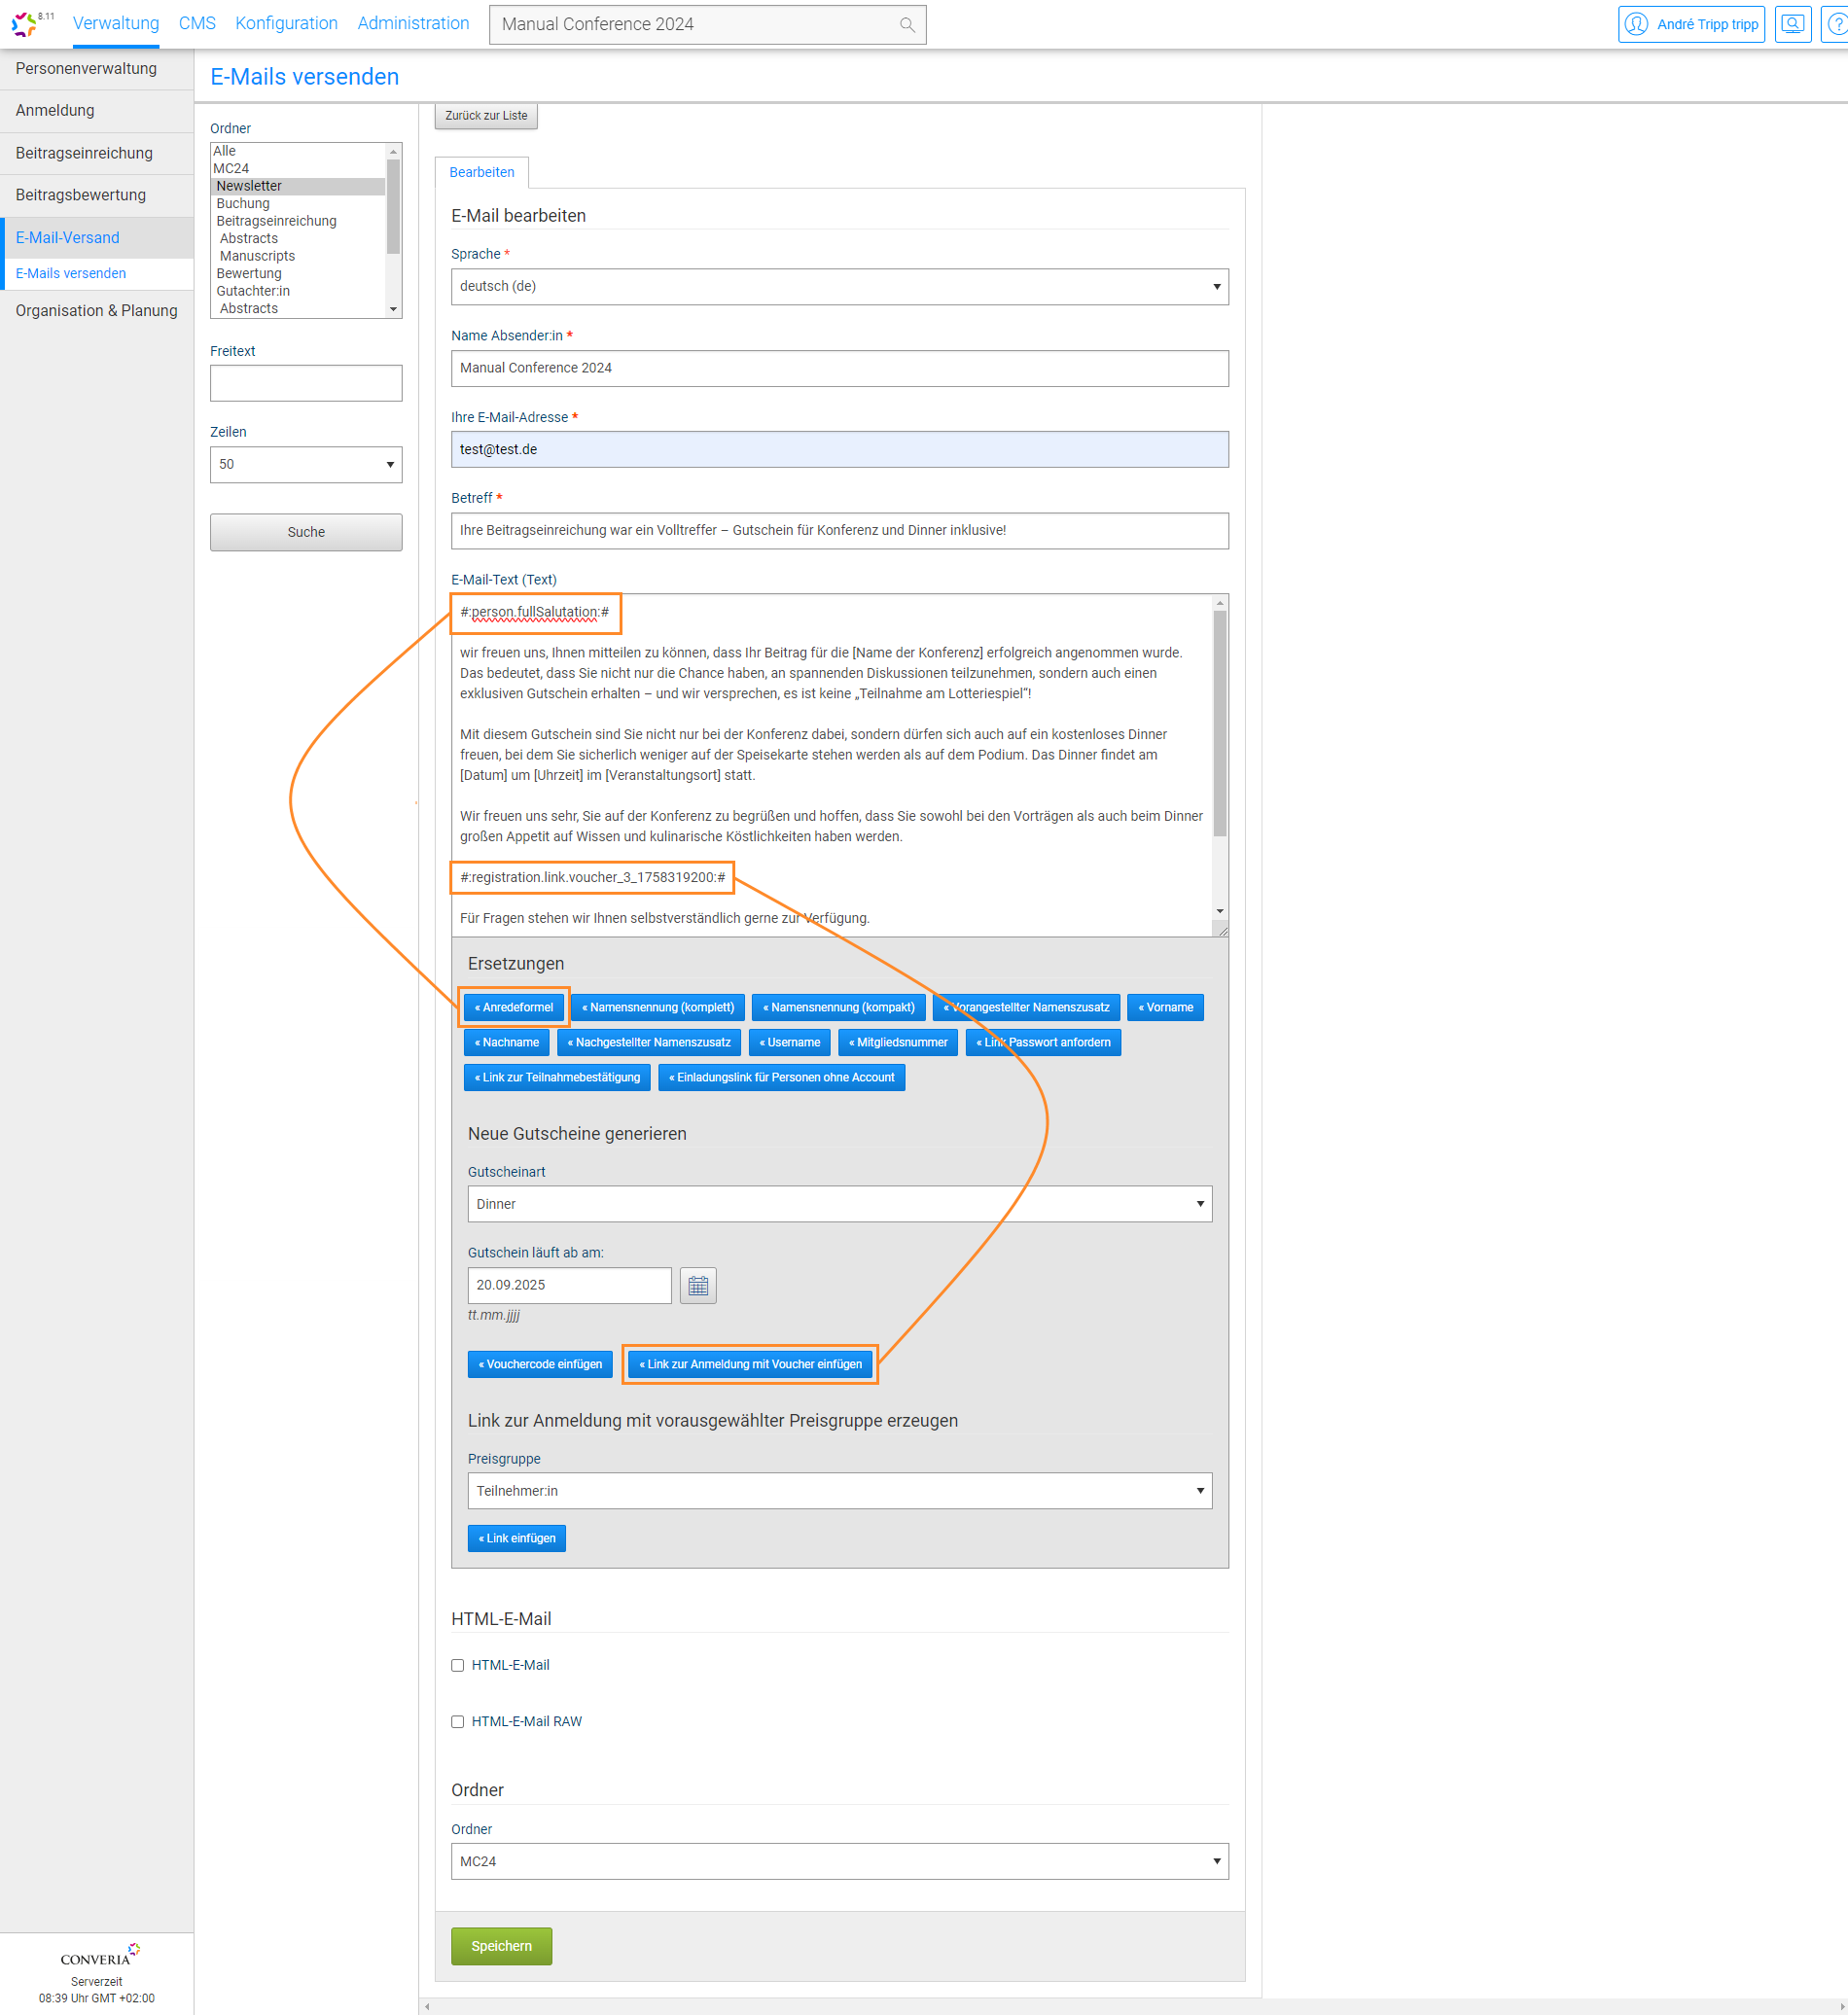Open the help question mark icon

(1836, 24)
